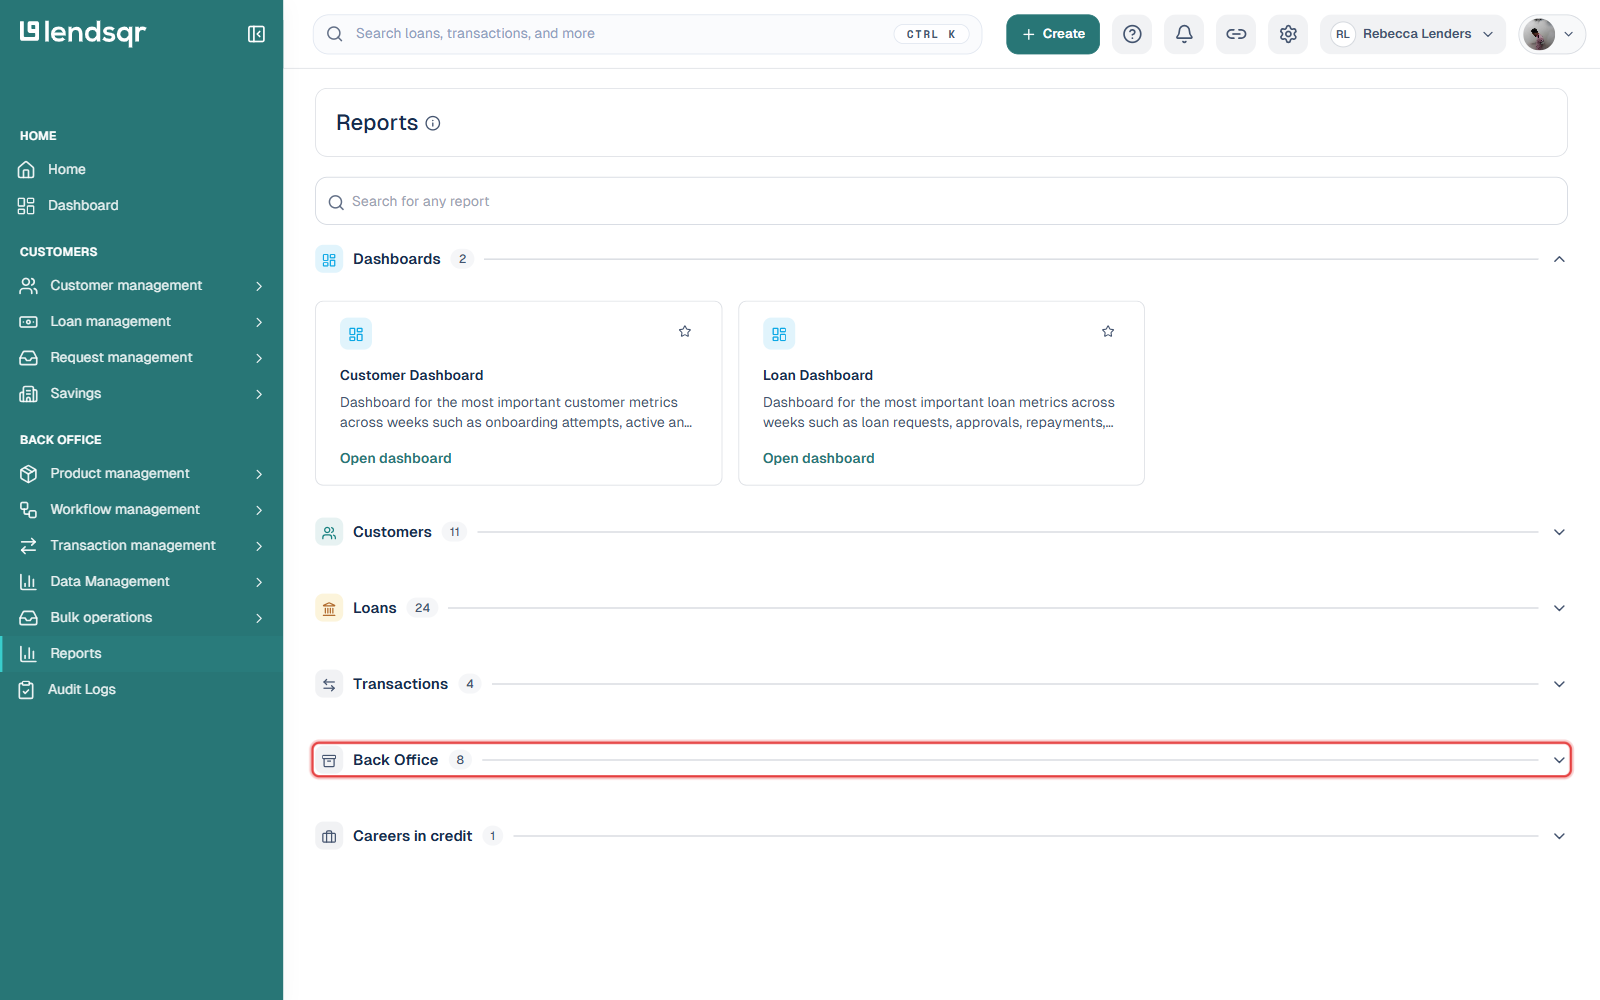Click the Loan Dashboard card icon
The image size is (1600, 1000).
(779, 334)
